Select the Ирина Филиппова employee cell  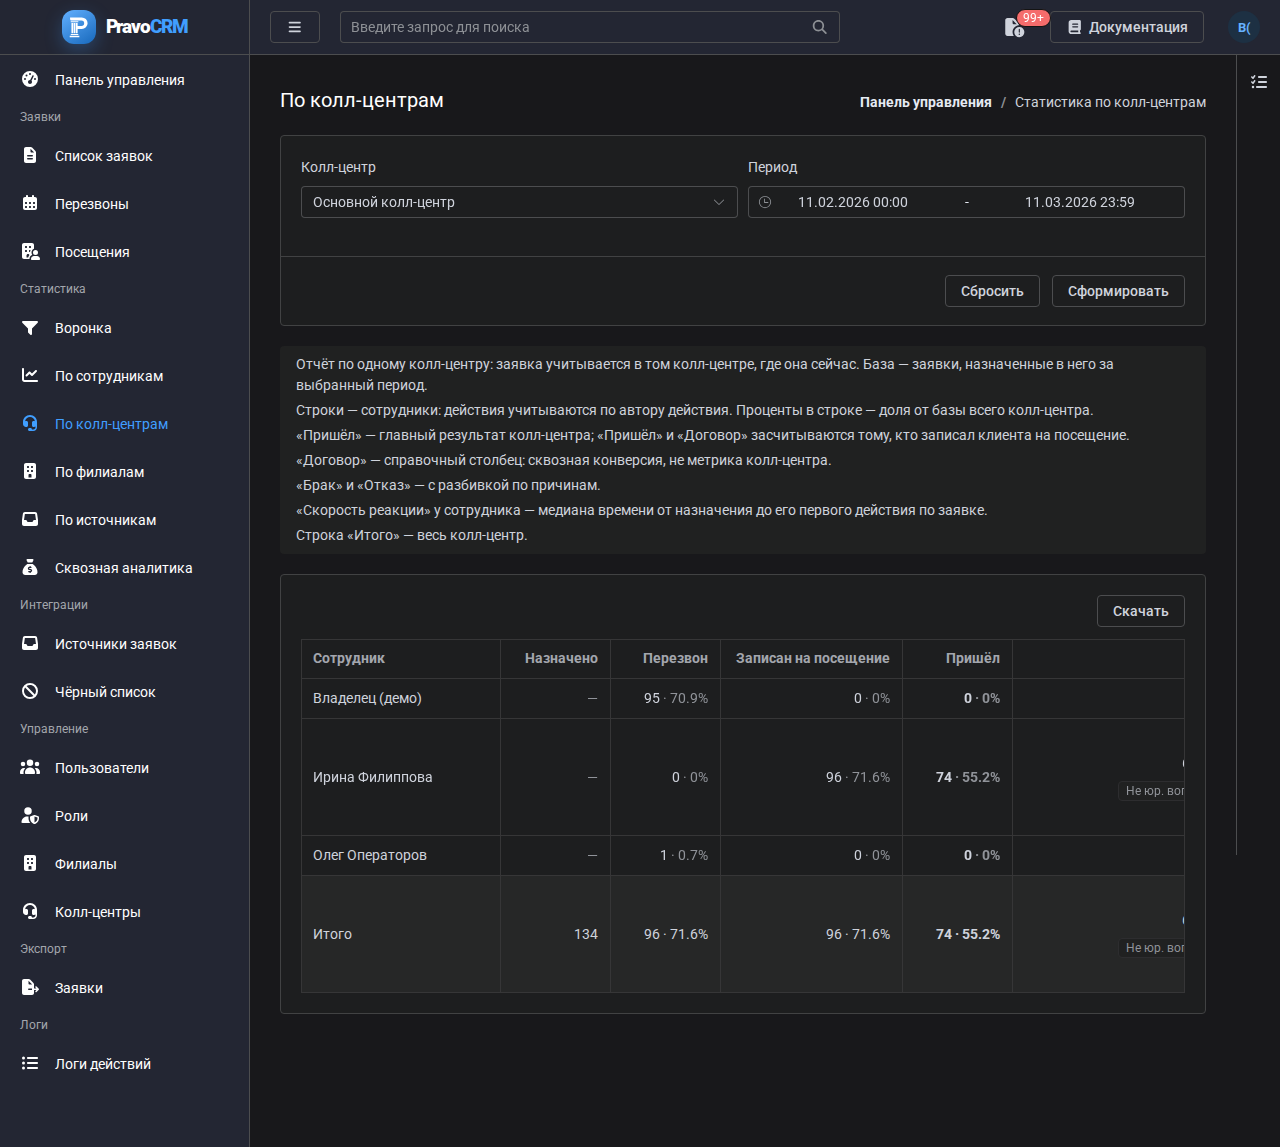pyautogui.click(x=401, y=777)
